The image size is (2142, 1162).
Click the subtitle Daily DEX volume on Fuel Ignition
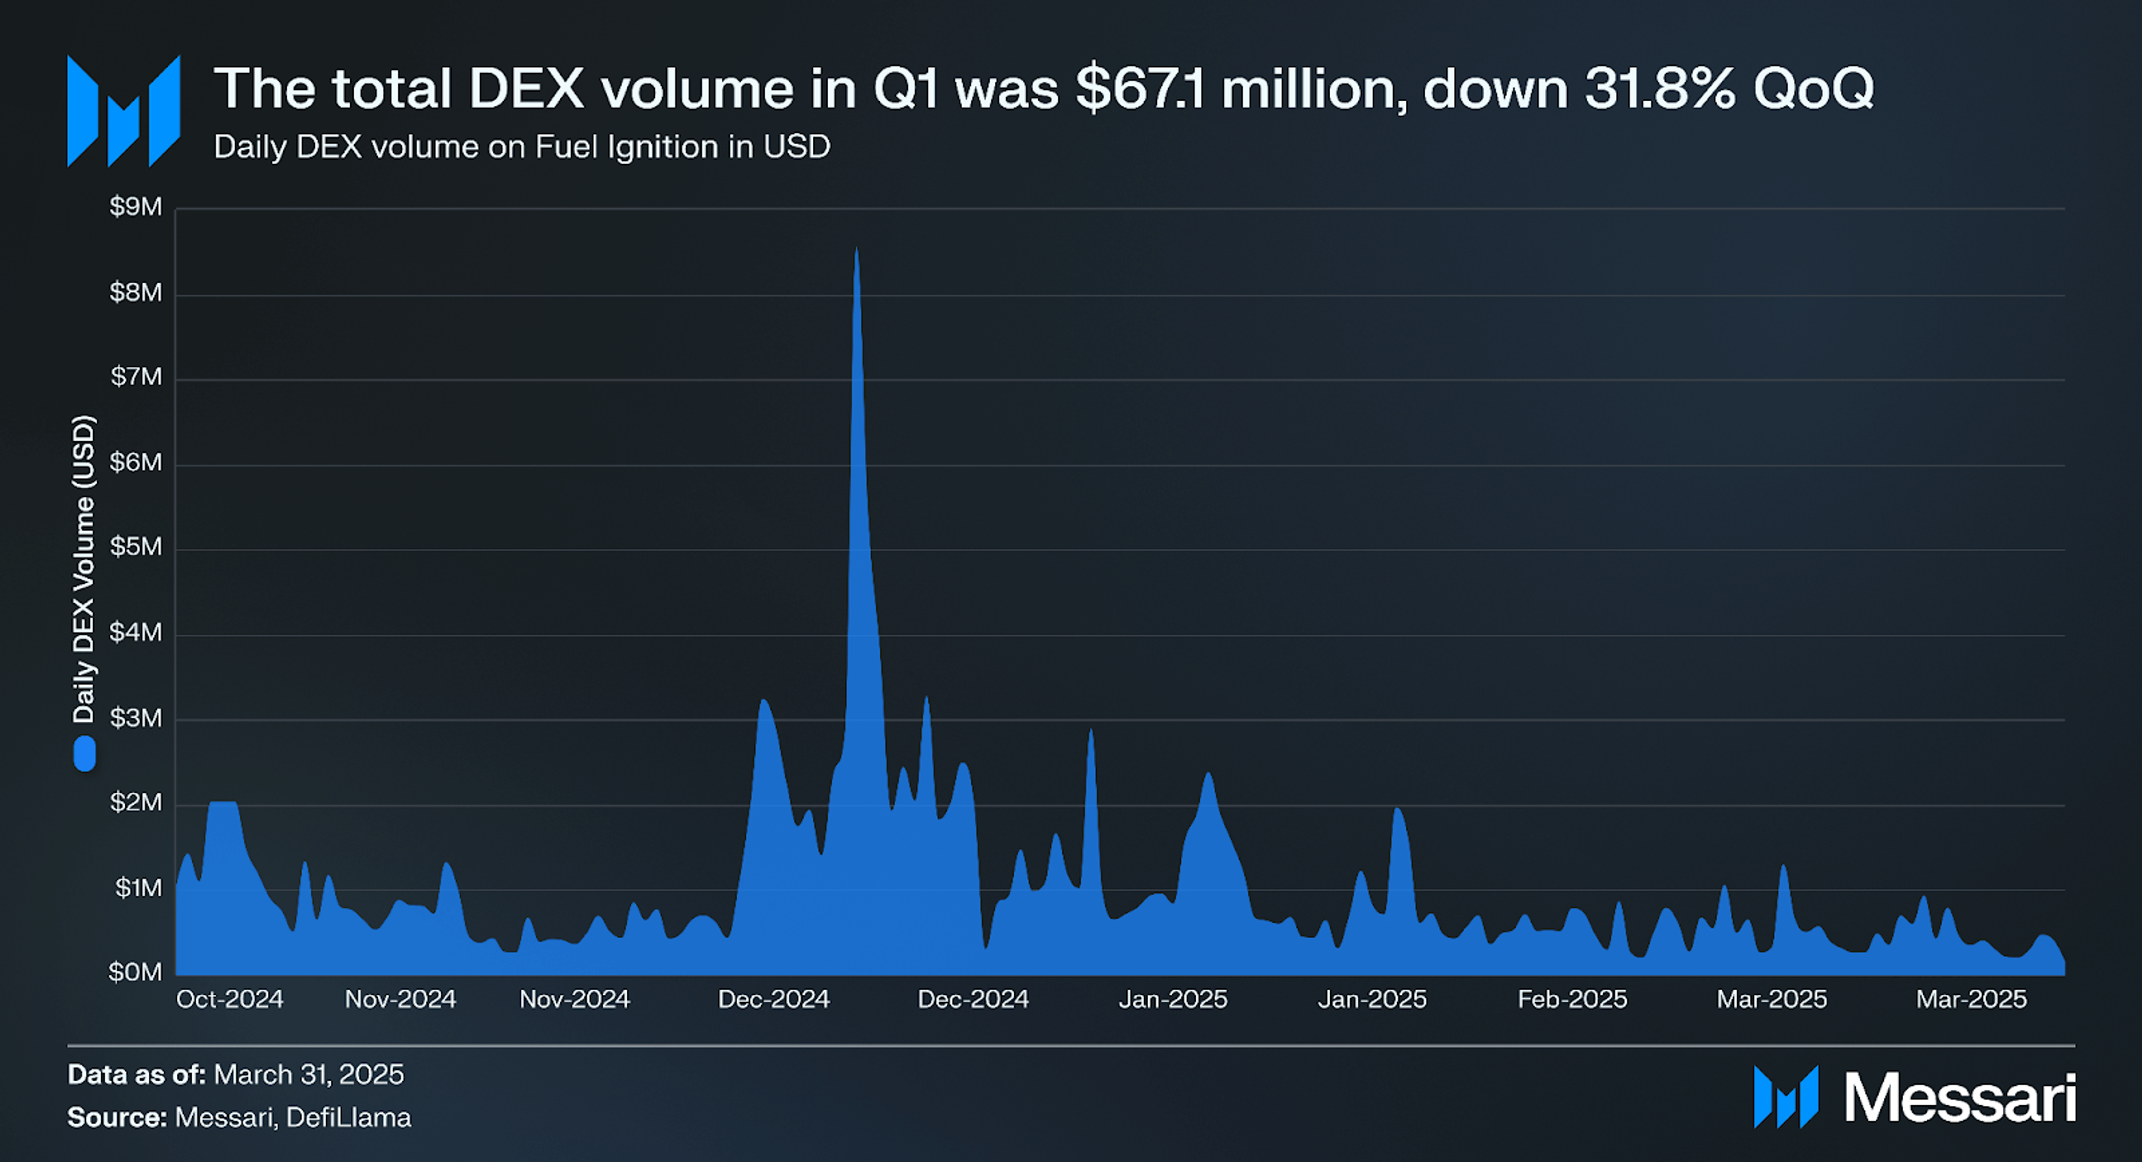522,147
